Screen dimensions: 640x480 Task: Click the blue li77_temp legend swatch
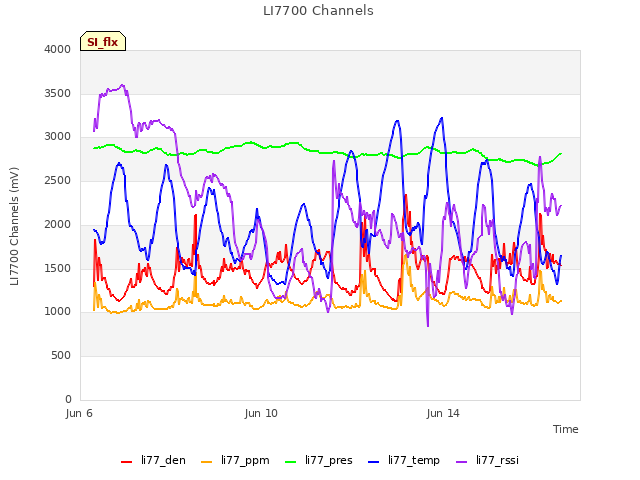tap(373, 462)
